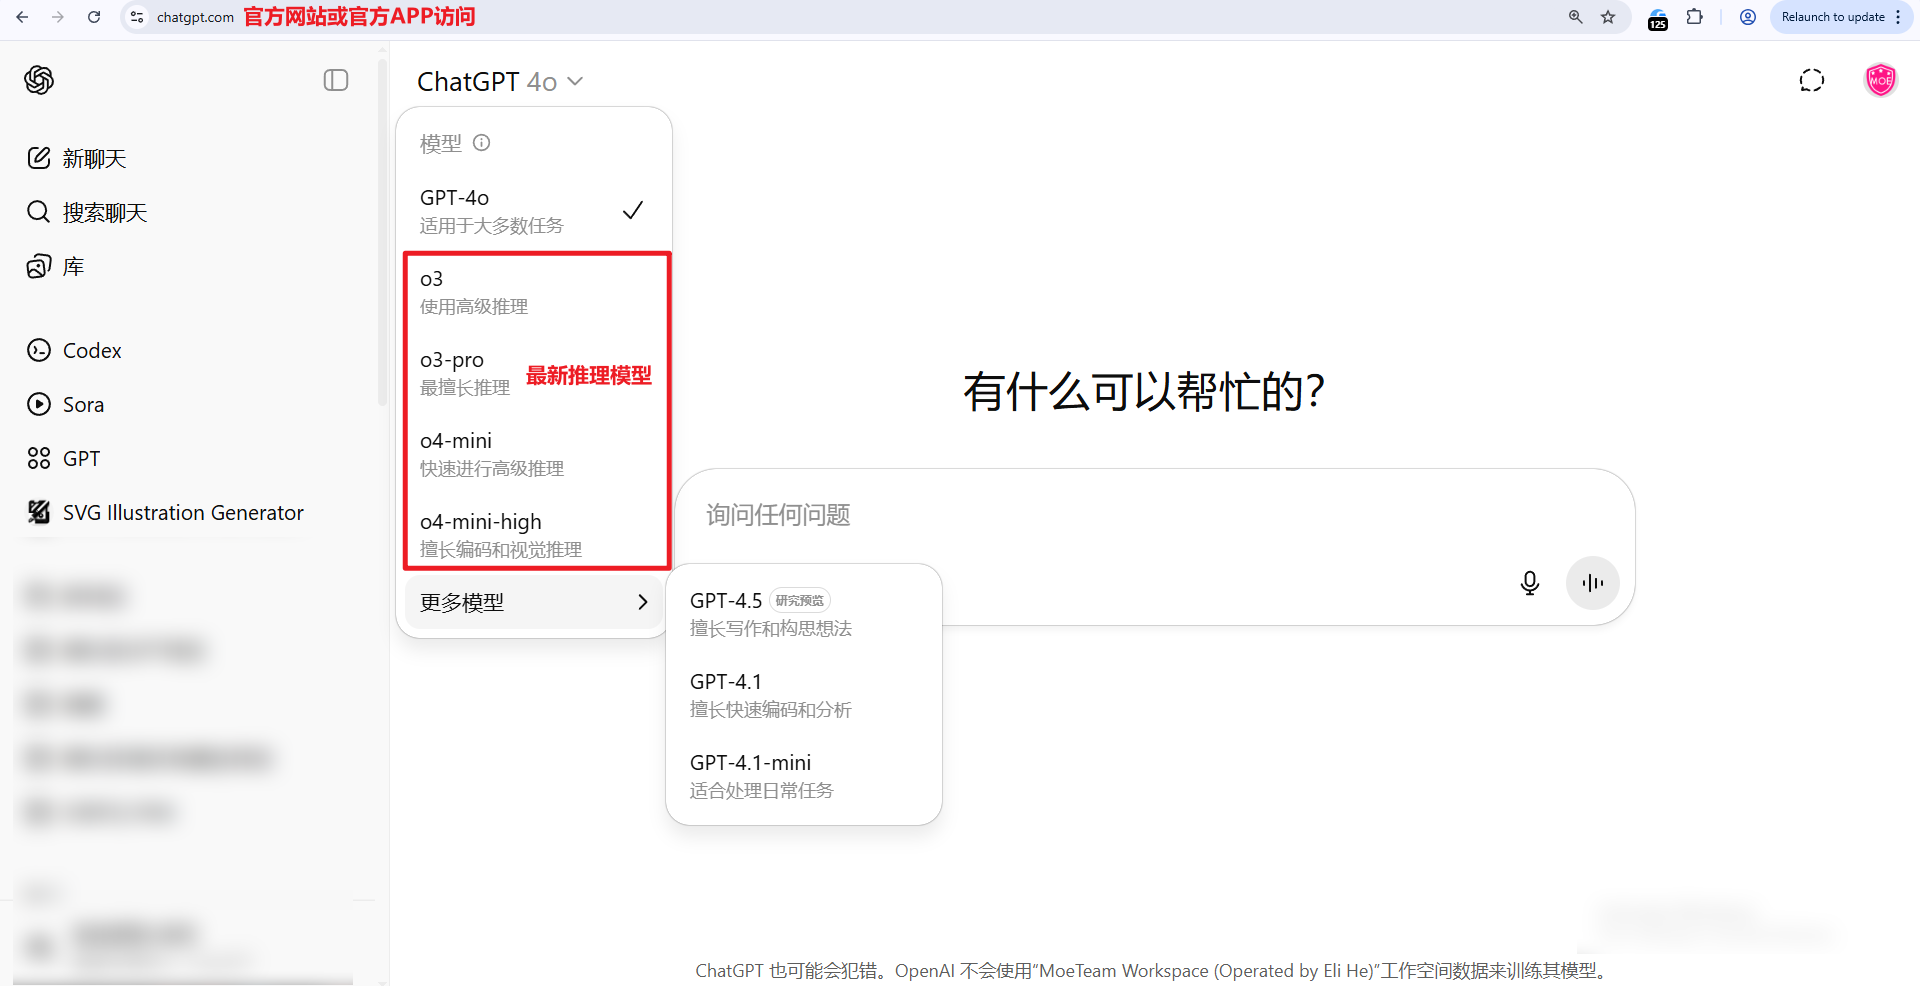Start voice mode with the waveform button
Screen dimensions: 1920x986
[1593, 583]
